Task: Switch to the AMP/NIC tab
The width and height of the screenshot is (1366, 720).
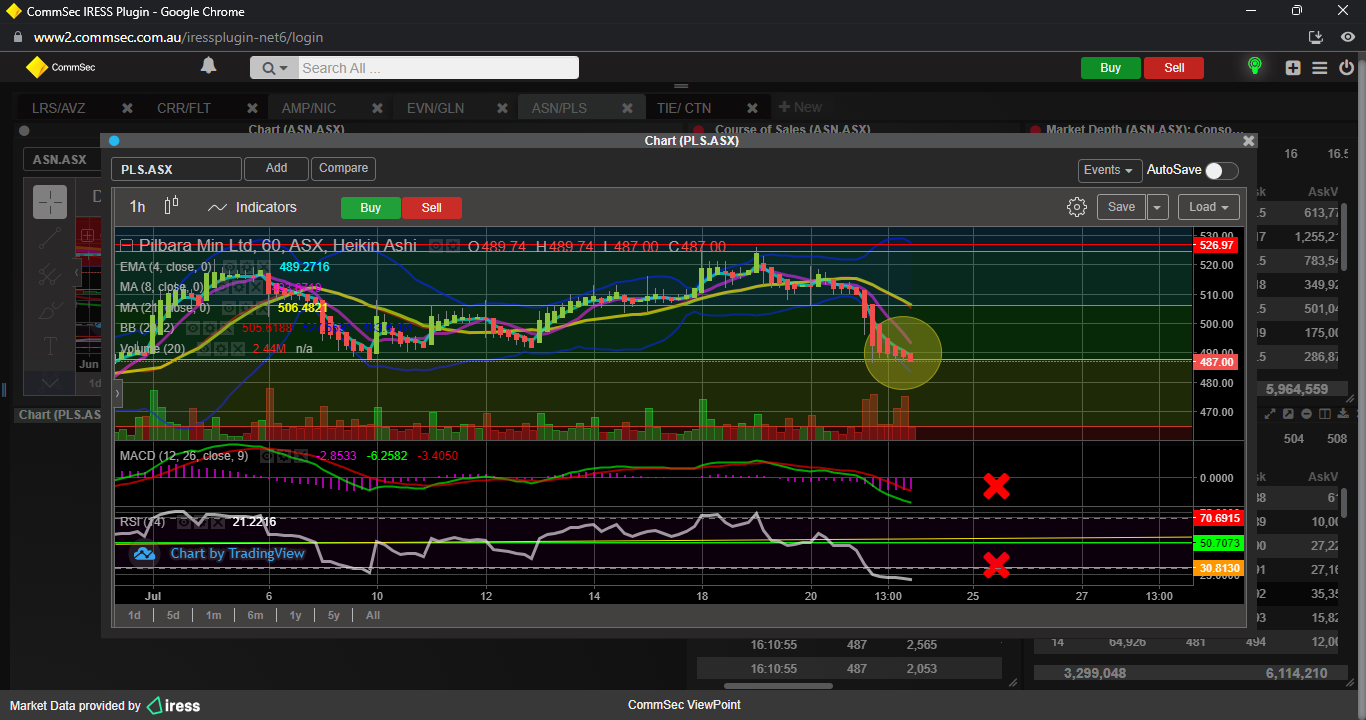Action: (309, 108)
